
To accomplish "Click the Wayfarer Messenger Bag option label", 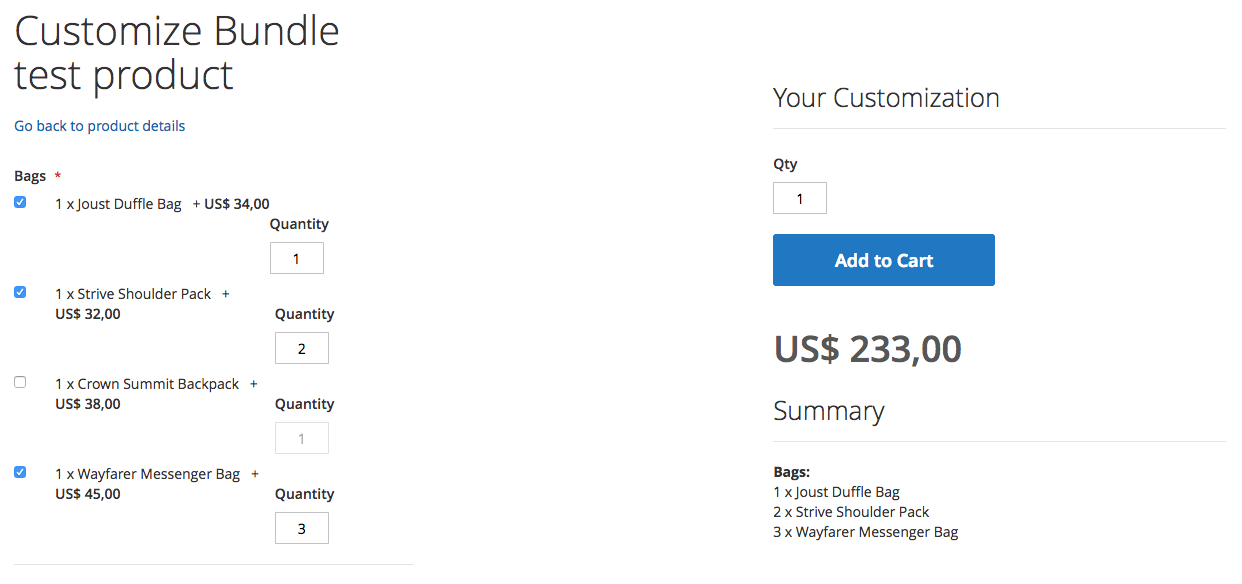I will click(148, 474).
